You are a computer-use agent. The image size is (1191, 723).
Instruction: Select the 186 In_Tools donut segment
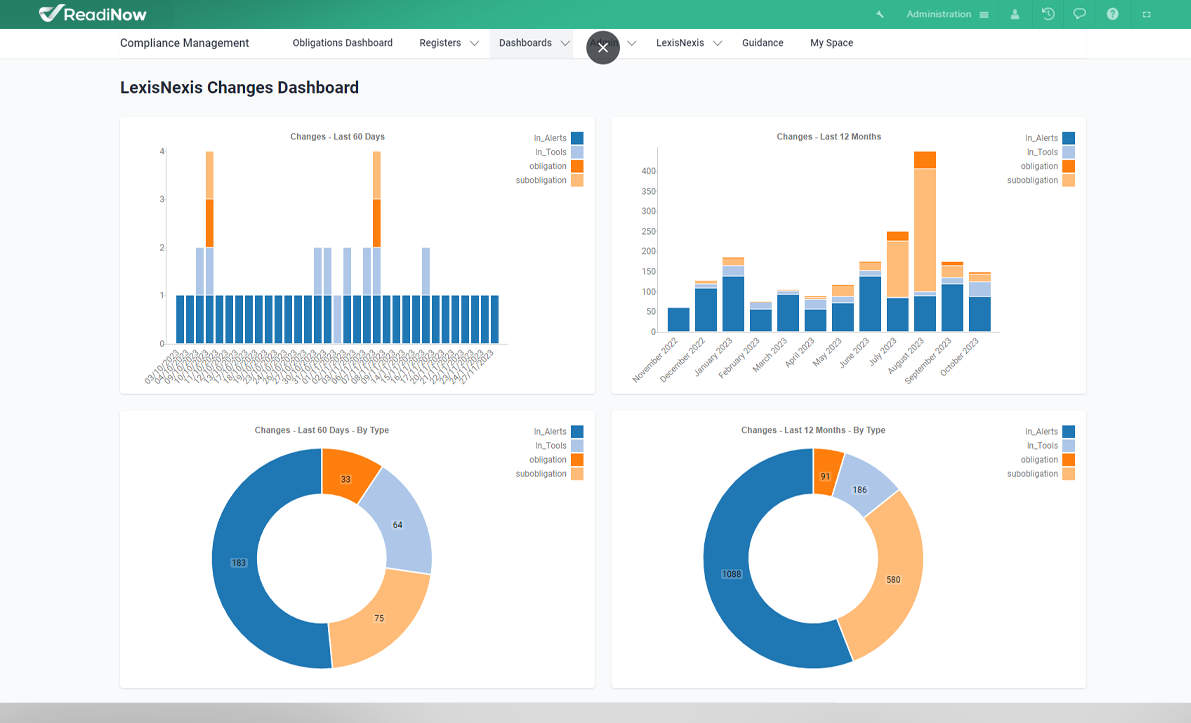862,488
